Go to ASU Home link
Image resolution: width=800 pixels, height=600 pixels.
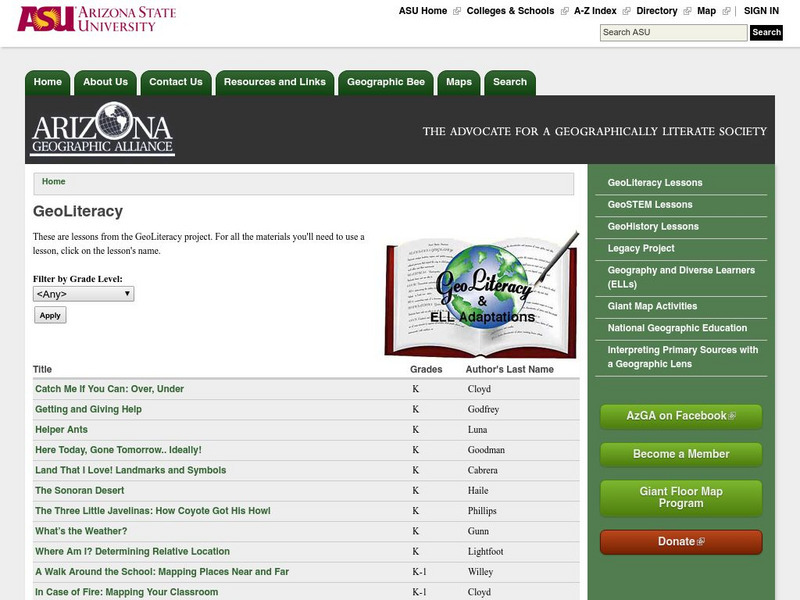pos(422,11)
